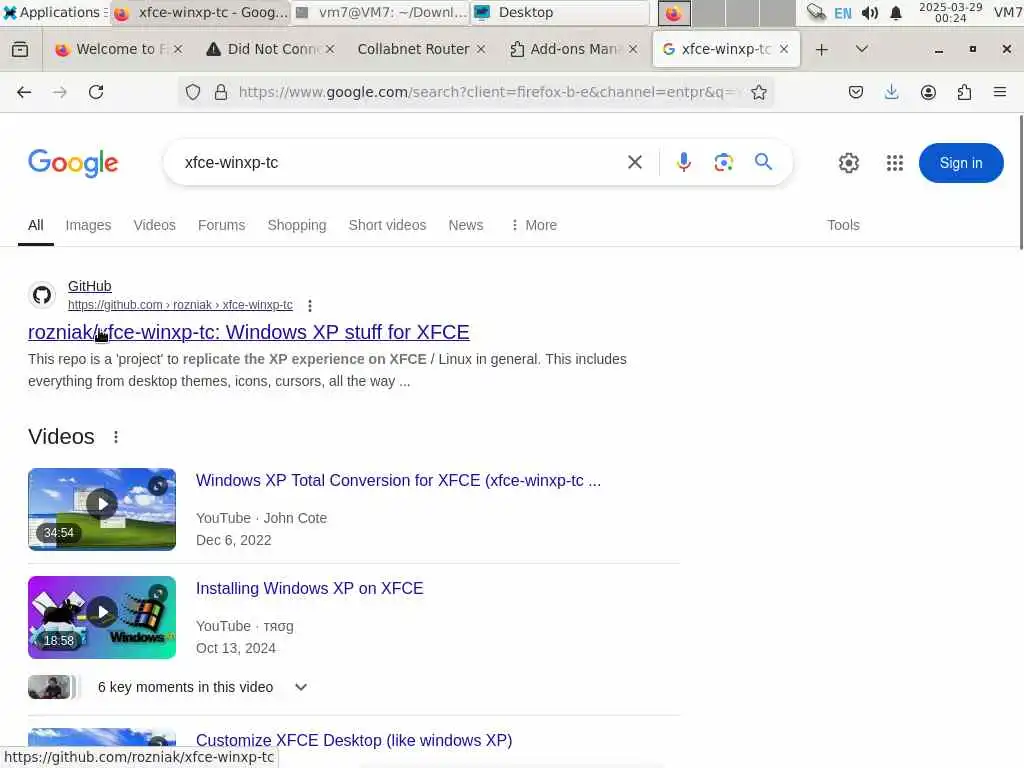Click the Google logo
The width and height of the screenshot is (1024, 768).
pyautogui.click(x=73, y=163)
